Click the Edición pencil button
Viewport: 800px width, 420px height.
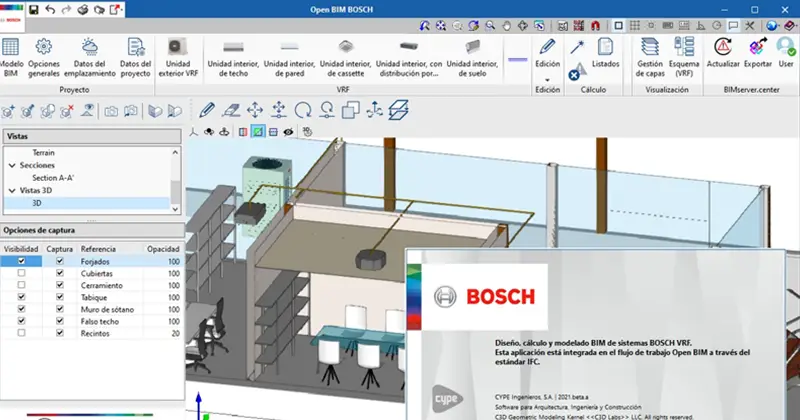point(547,53)
